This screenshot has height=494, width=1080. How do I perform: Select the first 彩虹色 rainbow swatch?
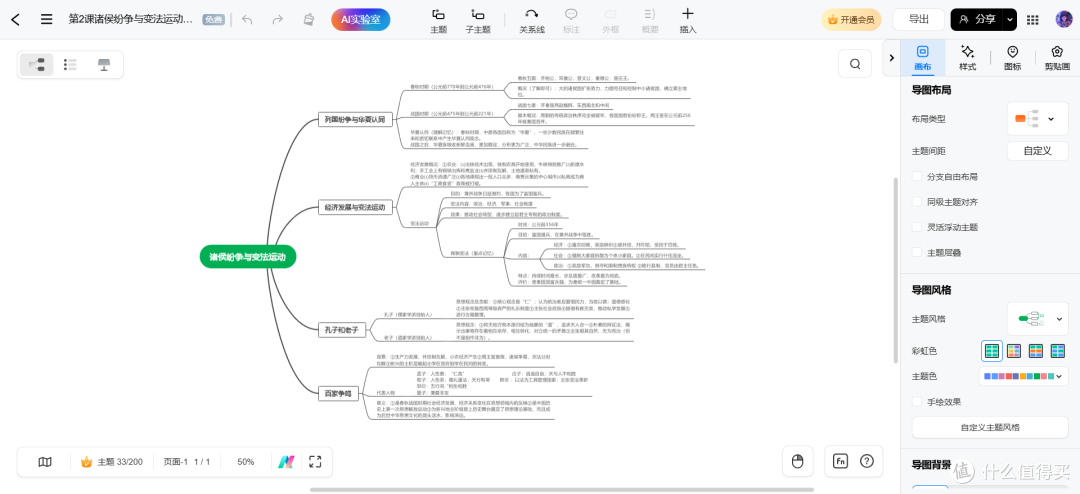(x=991, y=351)
